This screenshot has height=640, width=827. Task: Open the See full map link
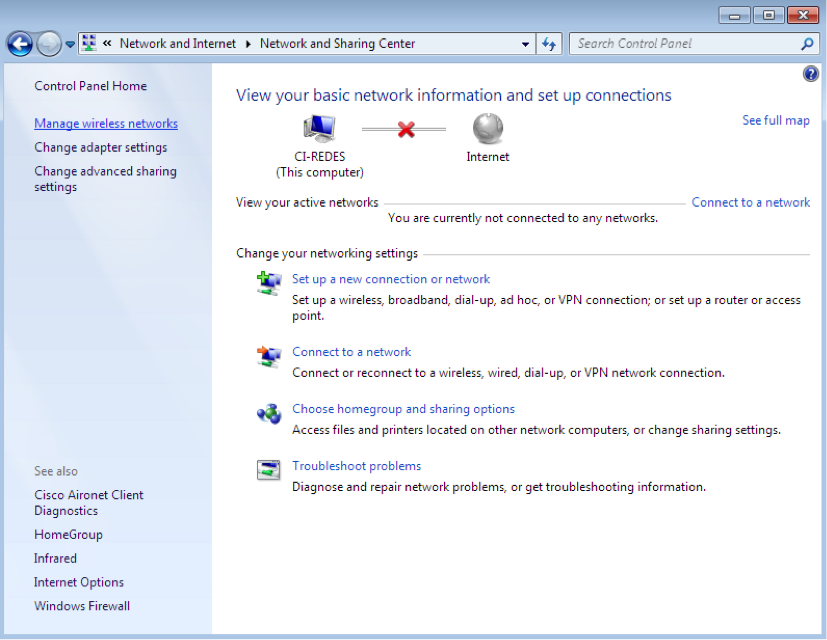point(775,119)
